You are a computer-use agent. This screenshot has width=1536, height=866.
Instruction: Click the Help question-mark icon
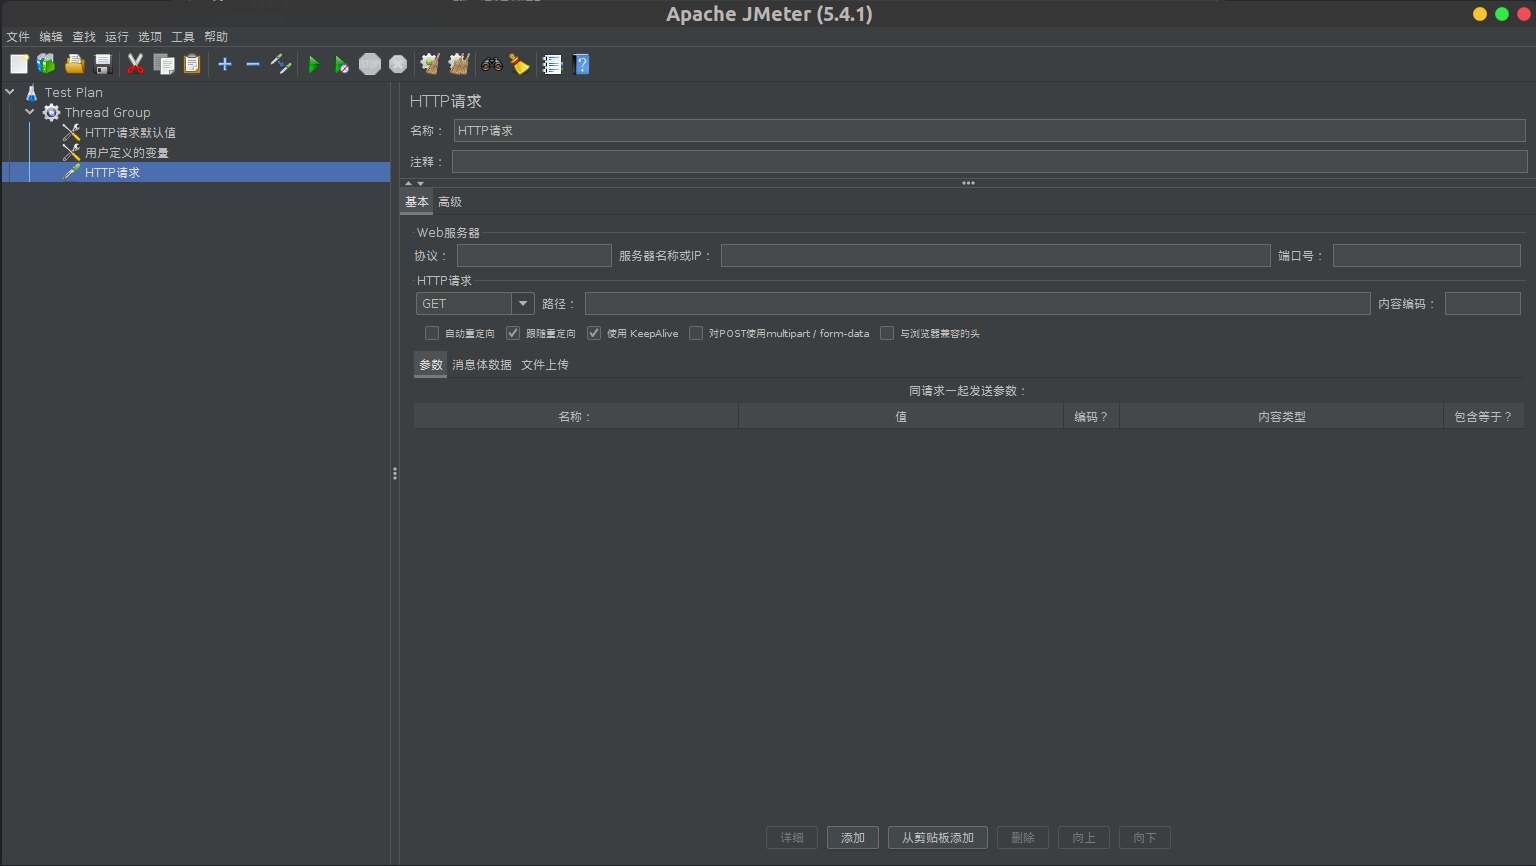point(581,64)
